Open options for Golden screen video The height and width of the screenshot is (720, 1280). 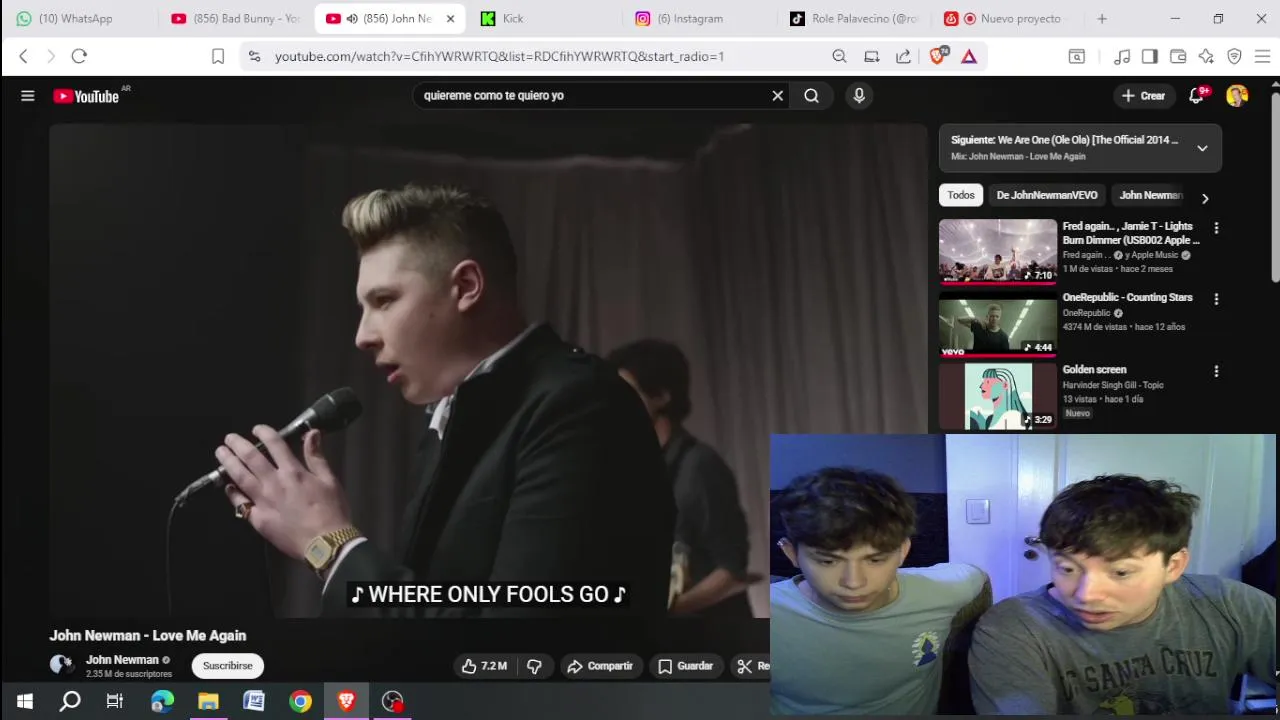(1216, 371)
